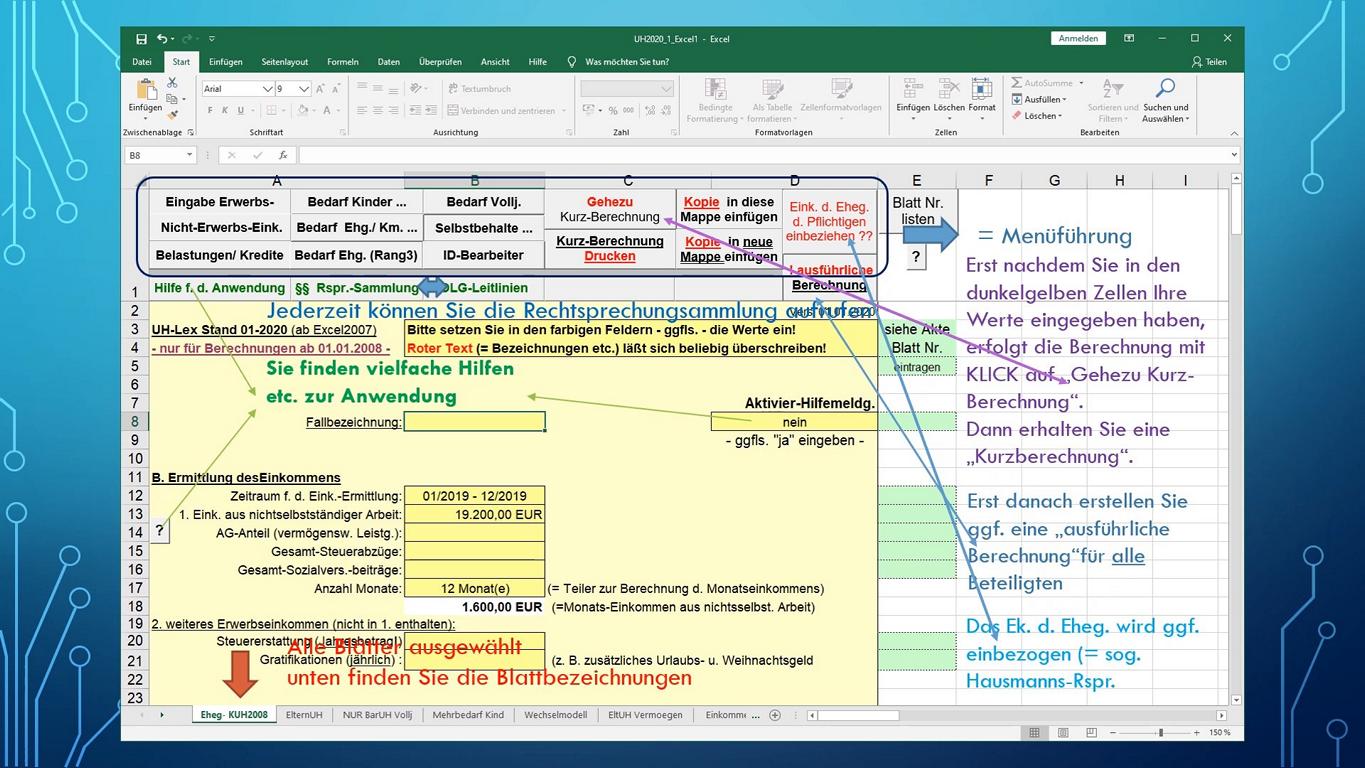Switch to the Einfügen ribbon tab
The height and width of the screenshot is (768, 1365).
click(226, 62)
